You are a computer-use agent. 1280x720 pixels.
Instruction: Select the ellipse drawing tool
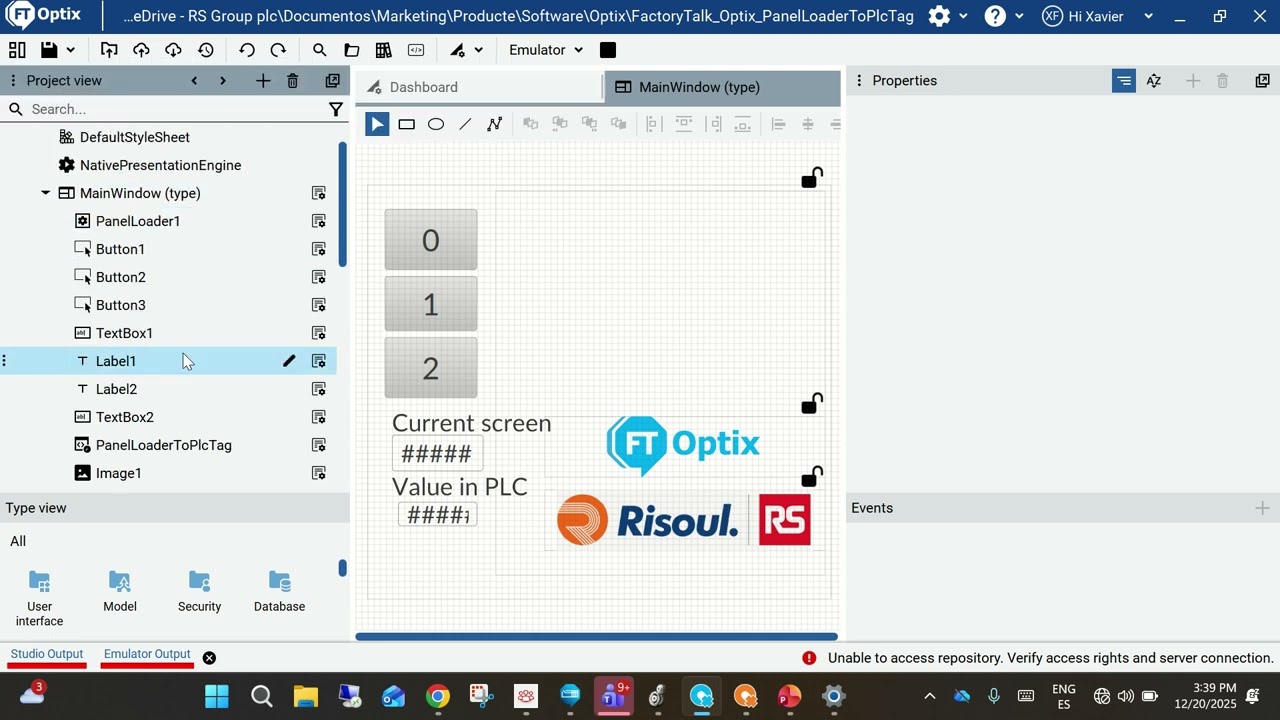click(436, 124)
